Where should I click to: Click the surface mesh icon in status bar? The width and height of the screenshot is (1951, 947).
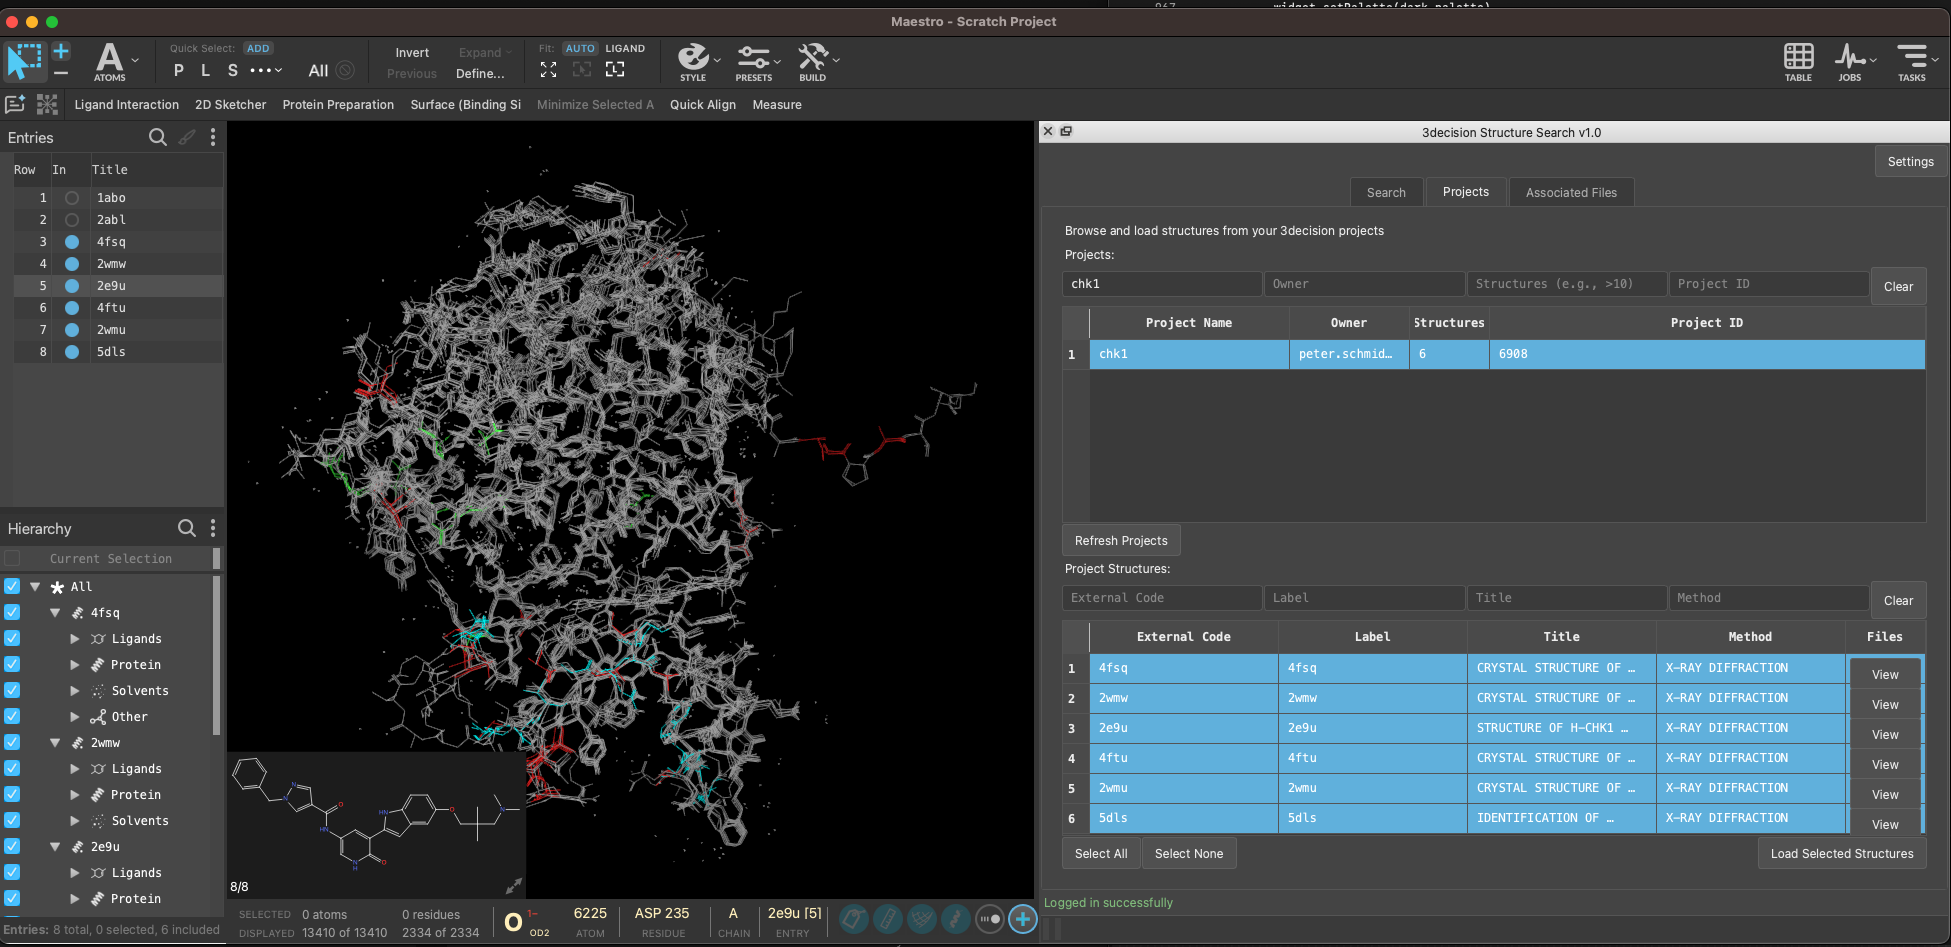click(x=921, y=918)
